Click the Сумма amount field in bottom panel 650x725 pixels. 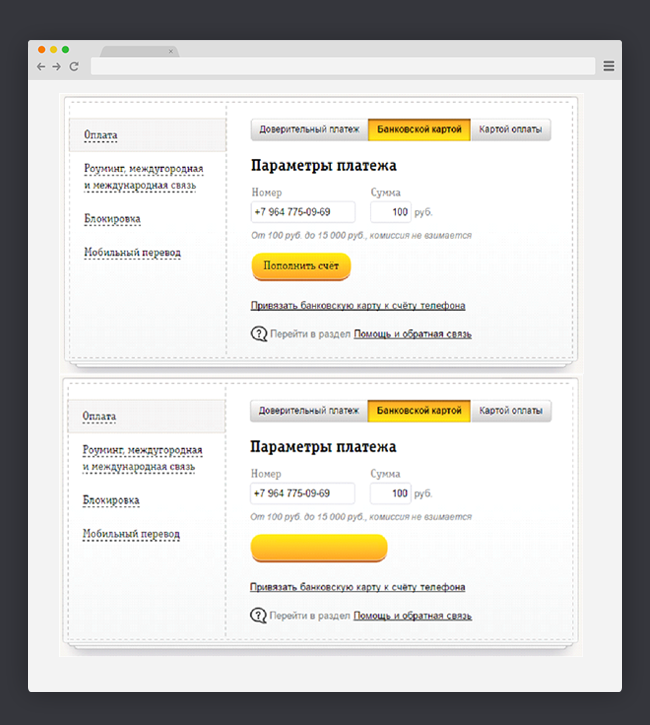tap(390, 493)
